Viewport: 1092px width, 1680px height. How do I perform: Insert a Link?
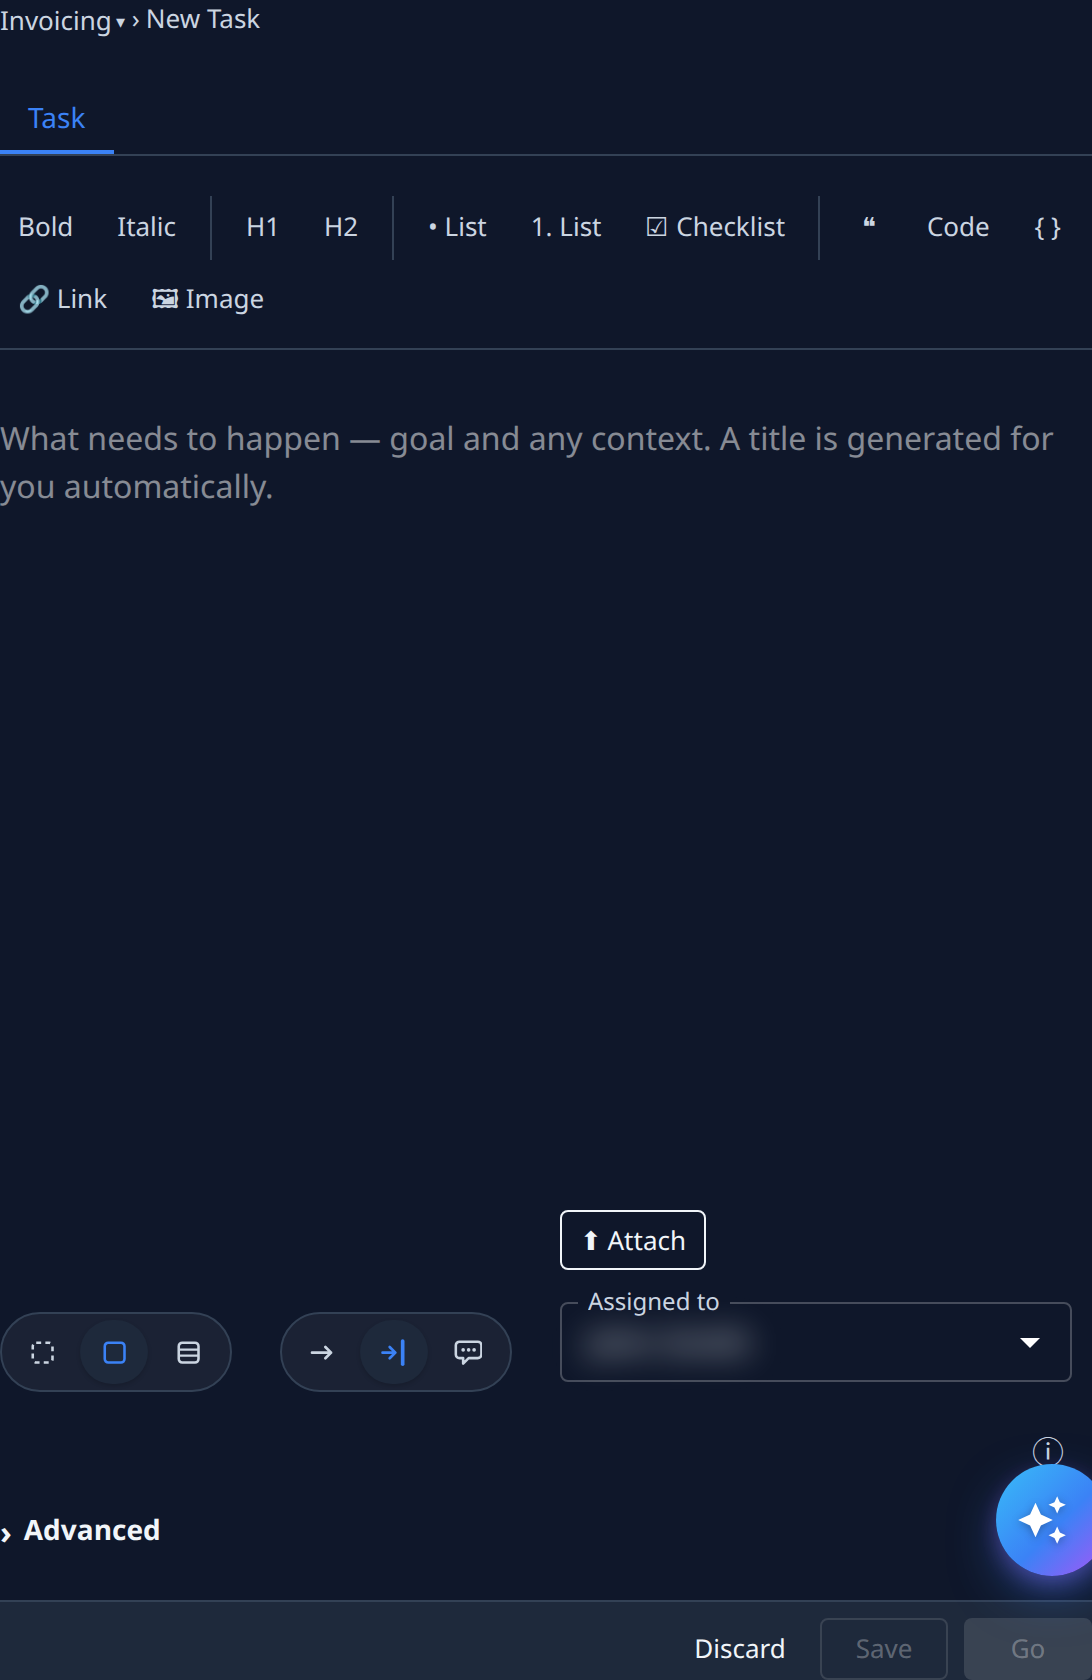pos(63,299)
